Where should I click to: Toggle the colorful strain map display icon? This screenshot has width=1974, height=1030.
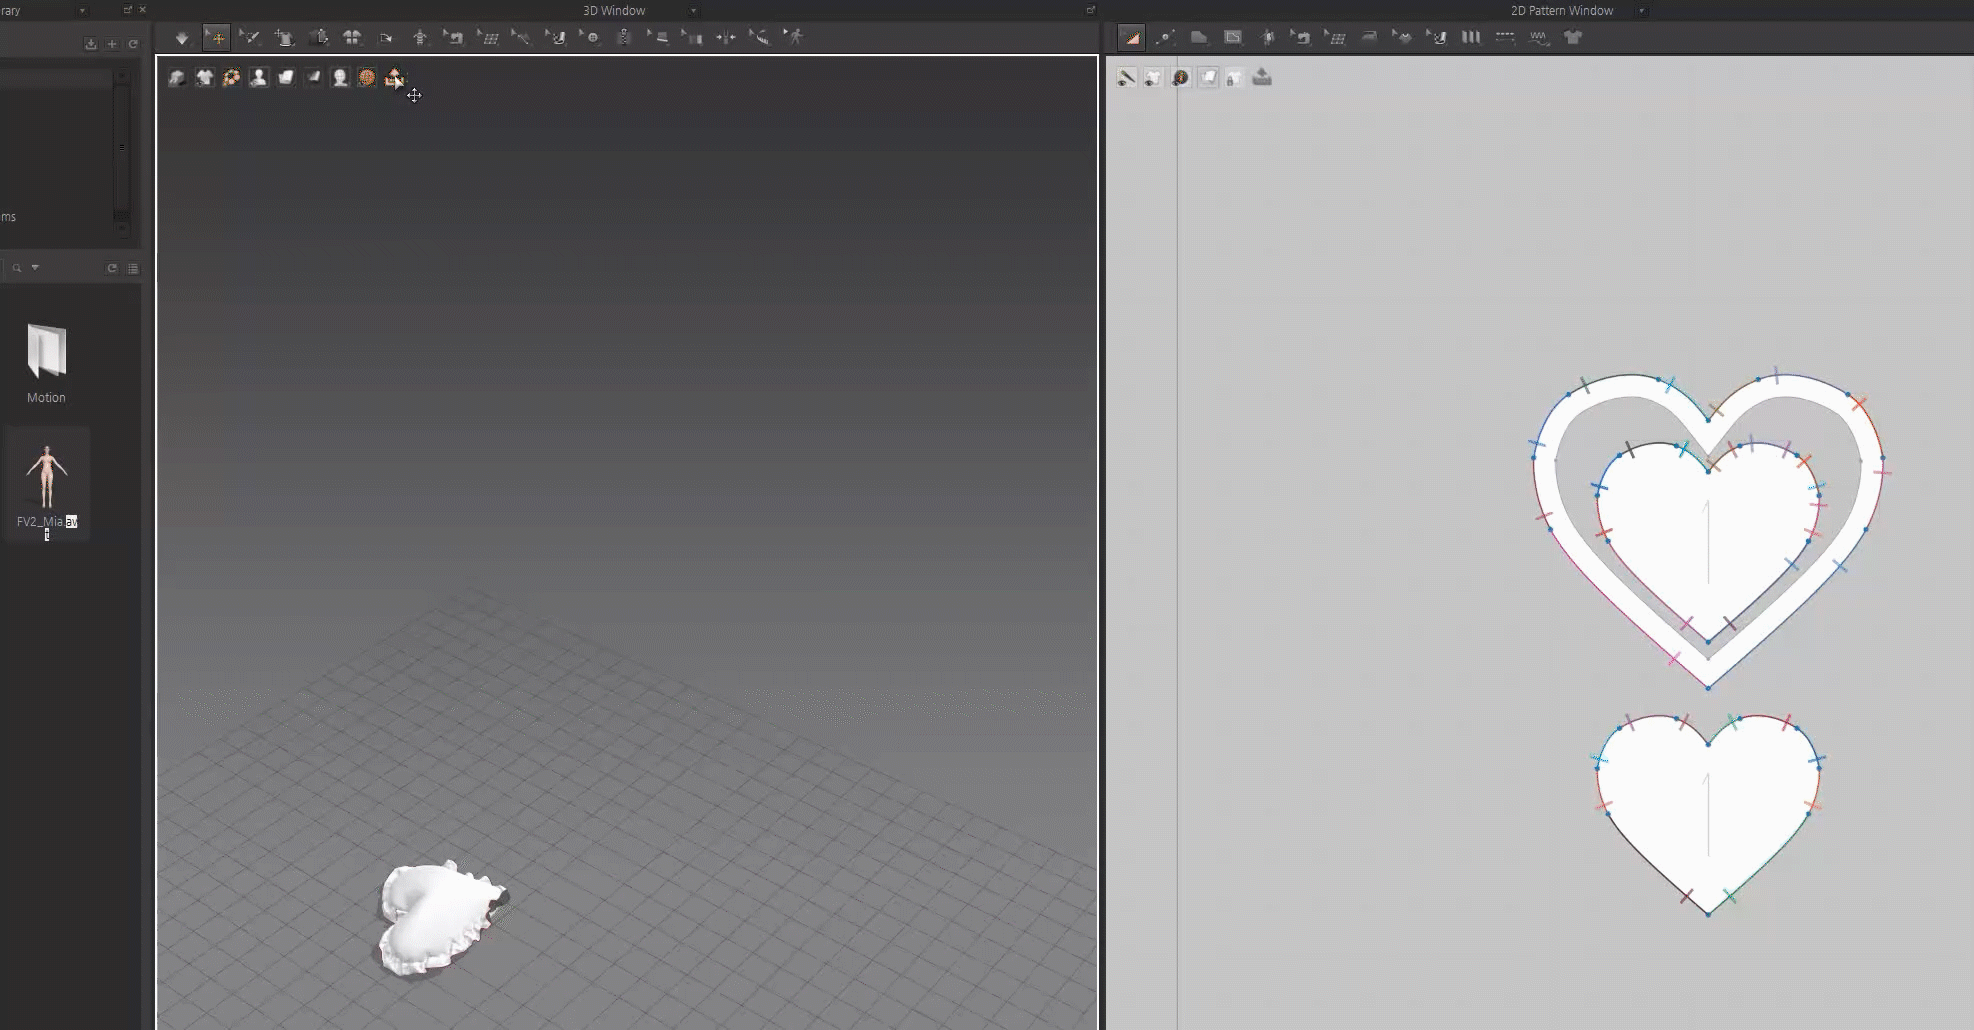(231, 78)
